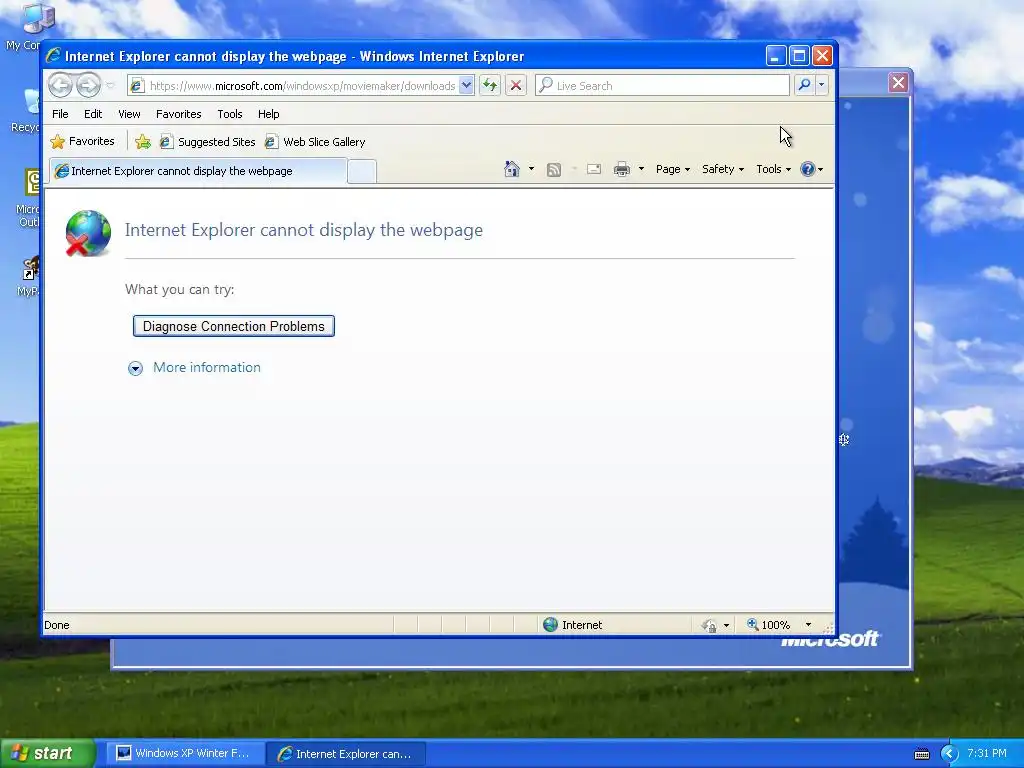Click the blue Help question mark icon
1024x768 pixels.
(x=808, y=169)
